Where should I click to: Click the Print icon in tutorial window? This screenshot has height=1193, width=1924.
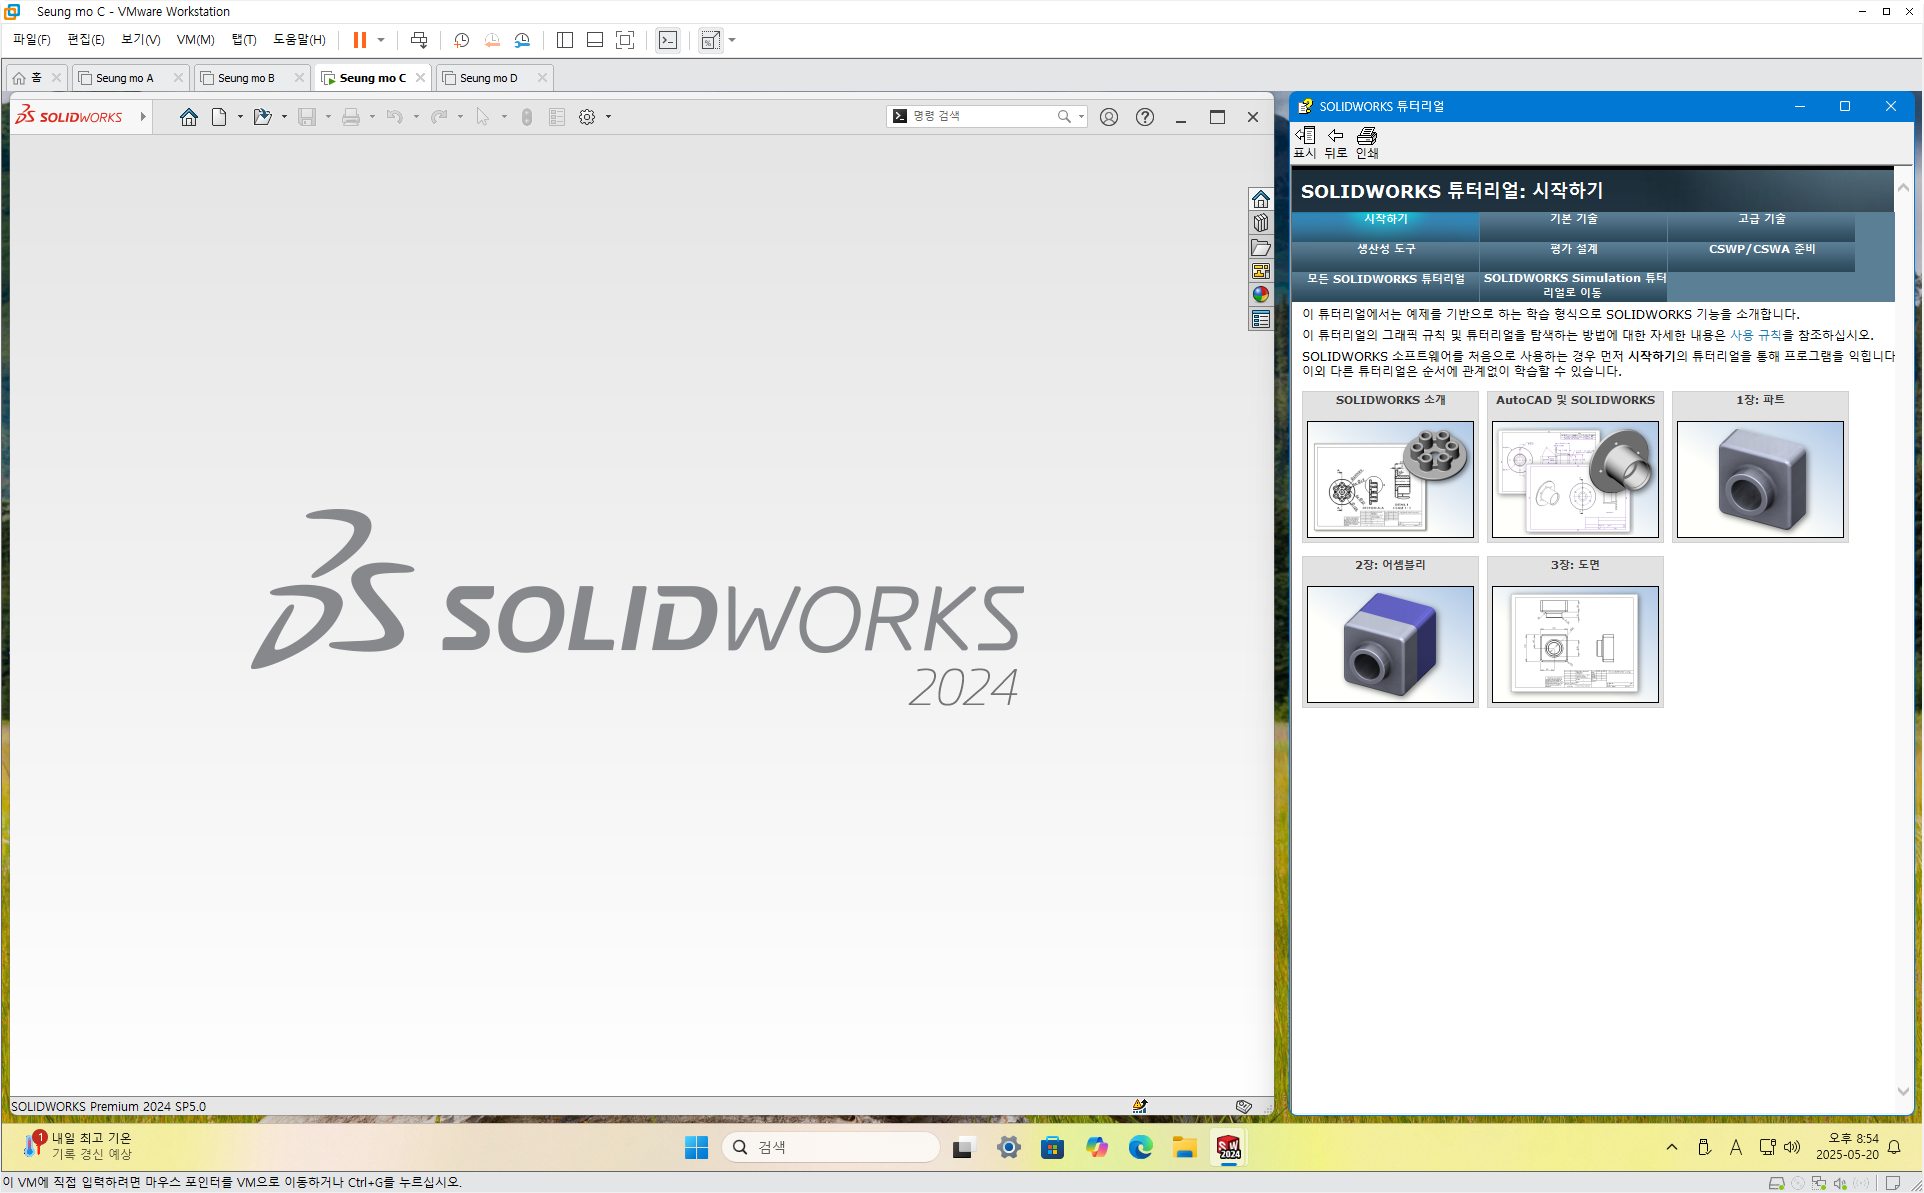click(x=1366, y=141)
